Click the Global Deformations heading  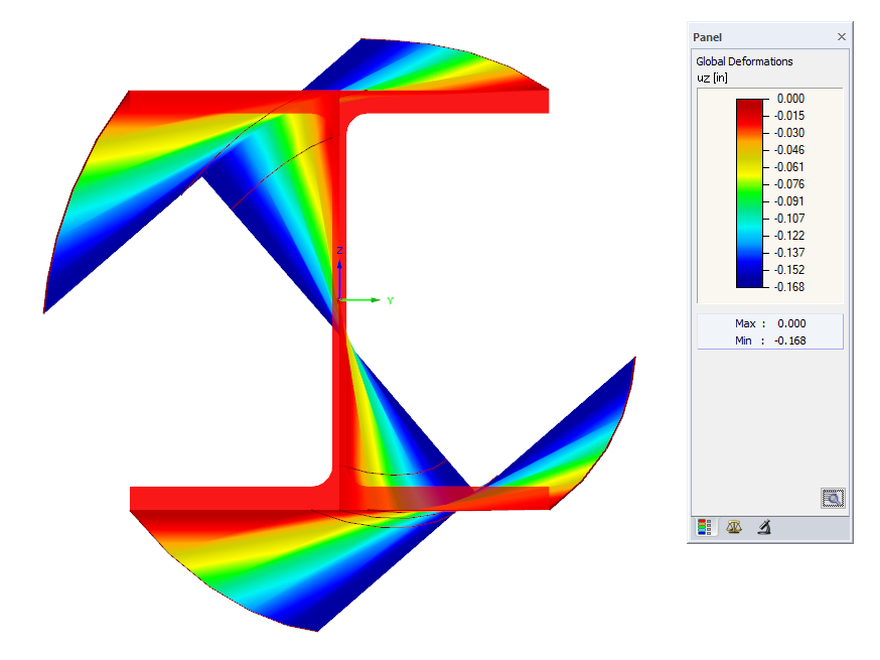click(745, 61)
